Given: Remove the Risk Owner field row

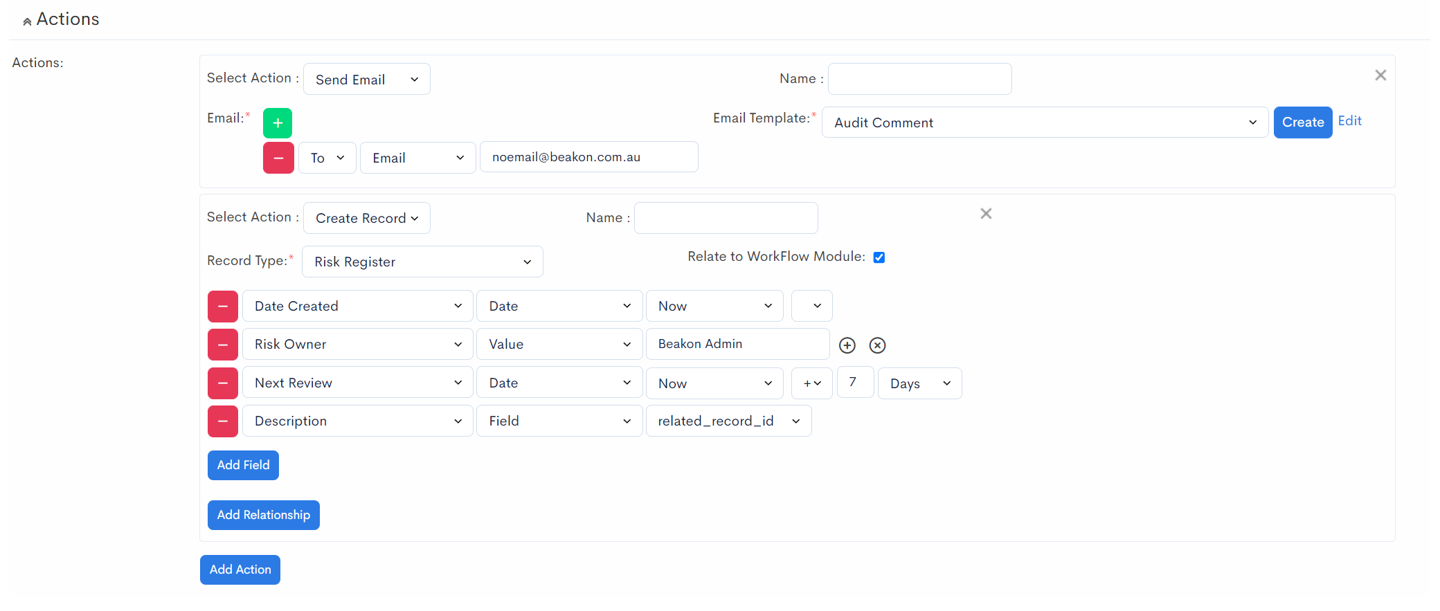Looking at the screenshot, I should [223, 344].
